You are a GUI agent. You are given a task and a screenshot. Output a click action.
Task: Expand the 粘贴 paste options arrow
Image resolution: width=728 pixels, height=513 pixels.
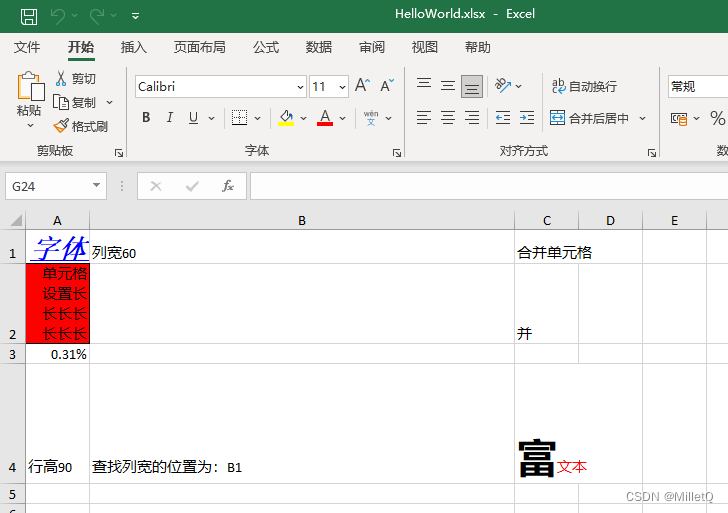tap(30, 125)
